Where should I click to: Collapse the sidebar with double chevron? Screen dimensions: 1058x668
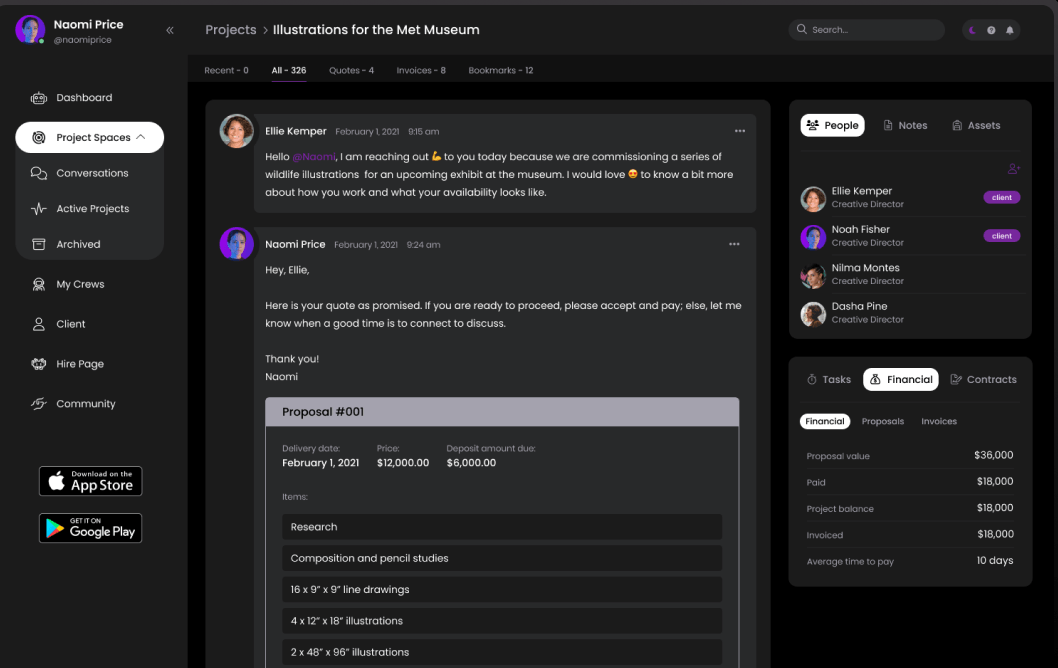[x=170, y=30]
